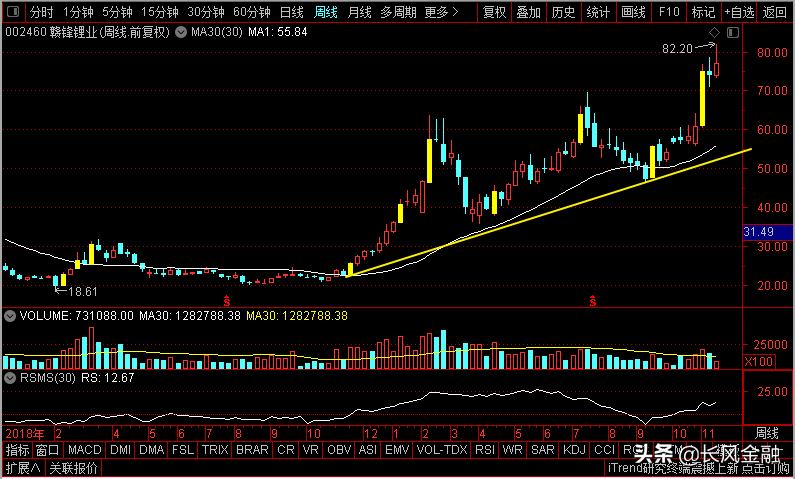Select the VR indicator
Screen dimensions: 795x479
(x=311, y=450)
